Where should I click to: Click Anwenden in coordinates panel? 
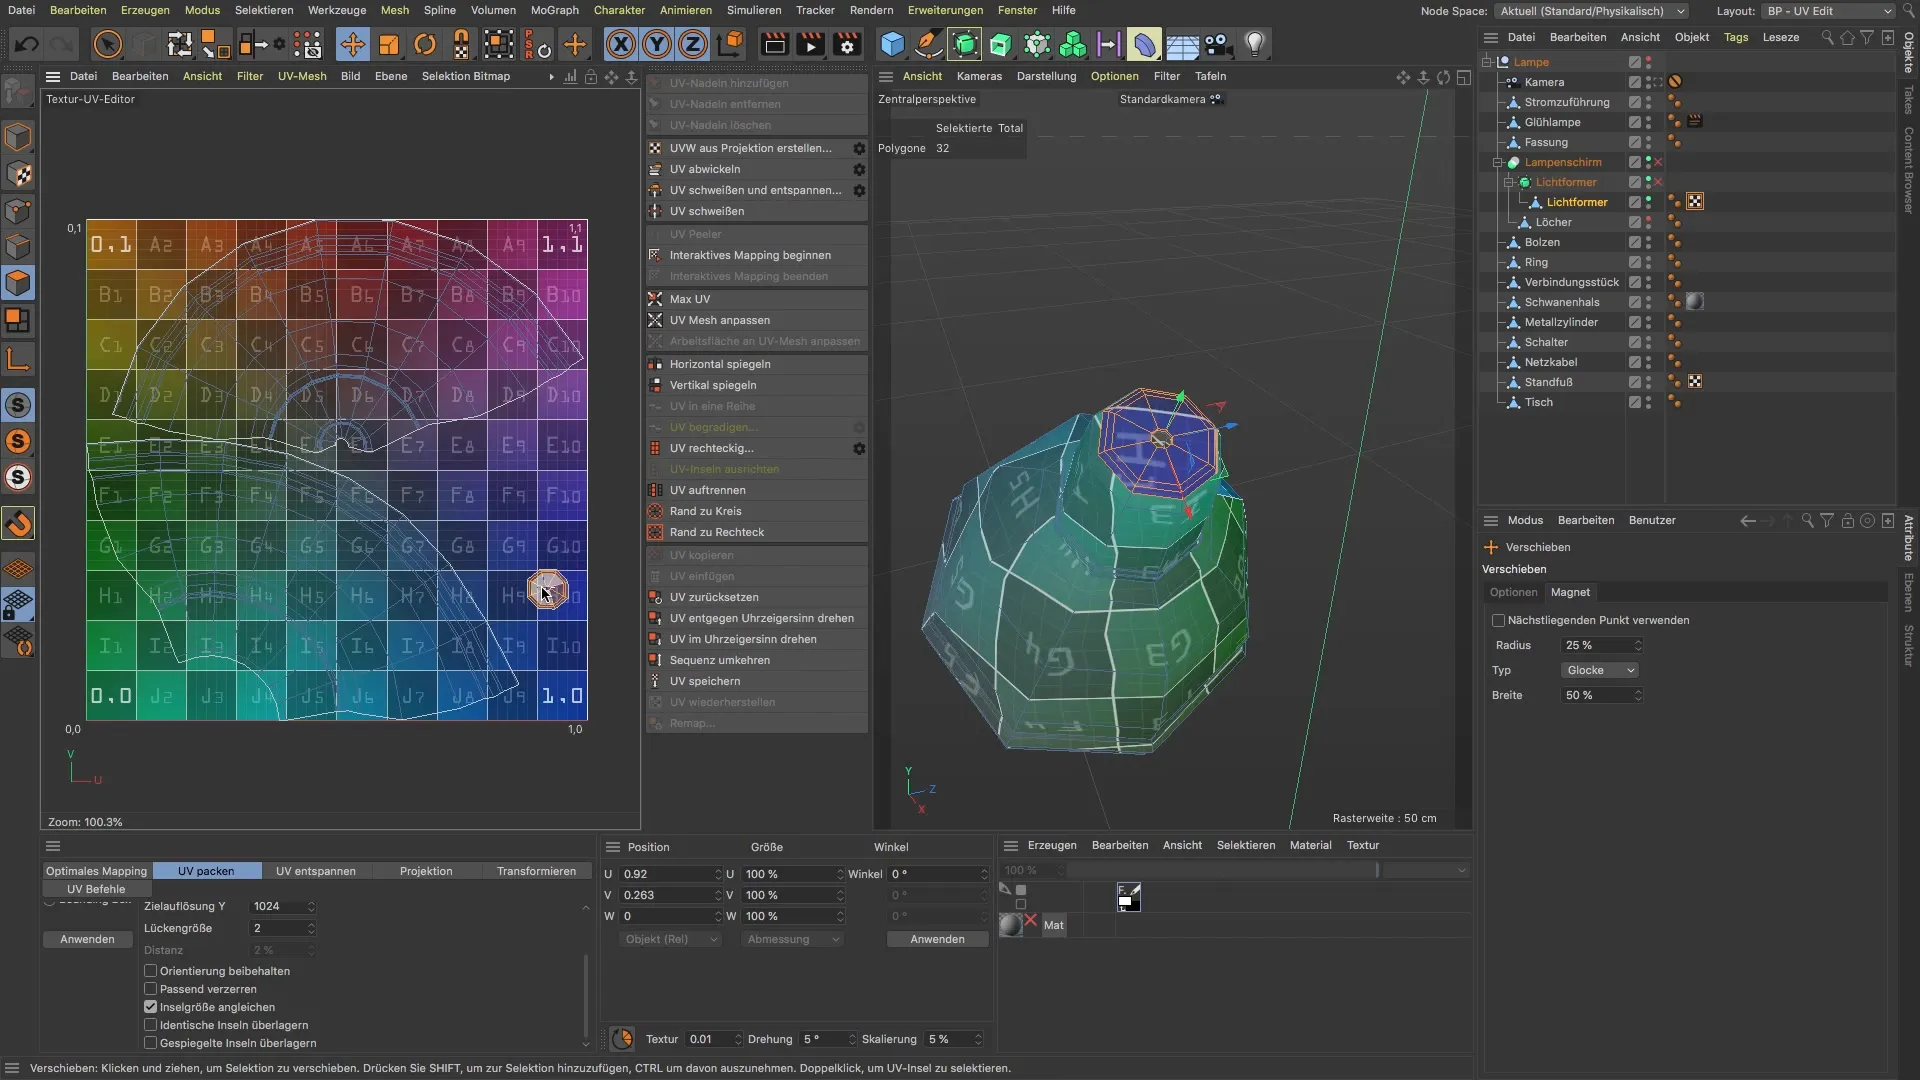[x=937, y=940]
